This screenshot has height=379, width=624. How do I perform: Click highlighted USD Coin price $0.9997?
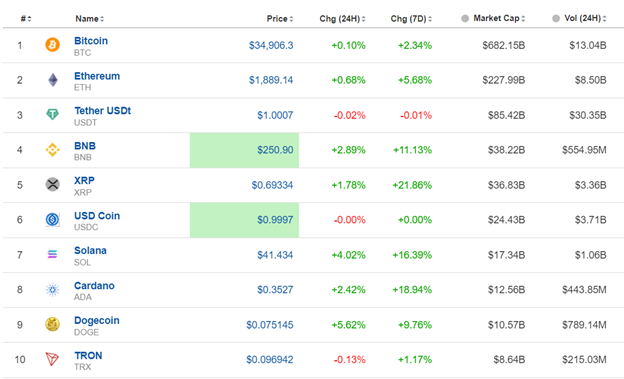275,220
